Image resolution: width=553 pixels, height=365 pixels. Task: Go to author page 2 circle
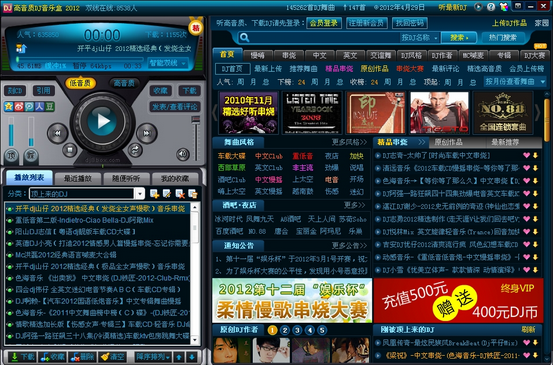pyautogui.click(x=285, y=330)
